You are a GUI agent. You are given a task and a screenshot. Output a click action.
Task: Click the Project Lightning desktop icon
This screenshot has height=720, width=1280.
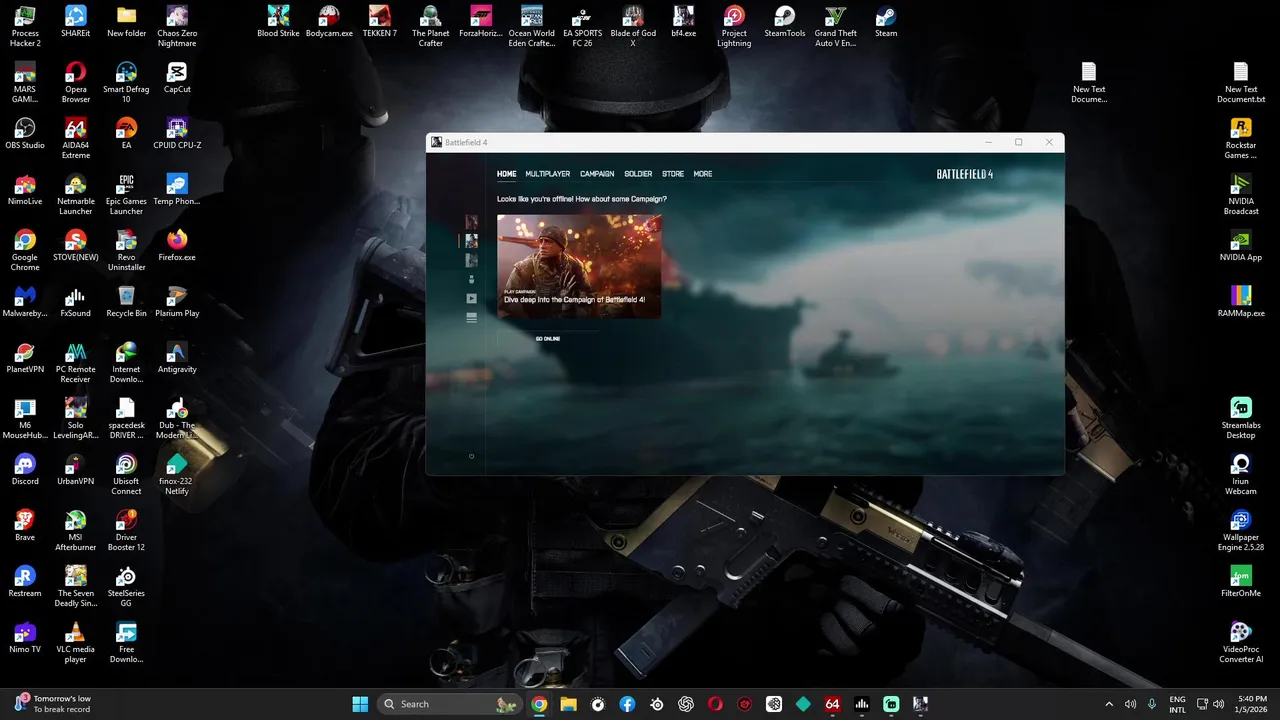coord(734,27)
